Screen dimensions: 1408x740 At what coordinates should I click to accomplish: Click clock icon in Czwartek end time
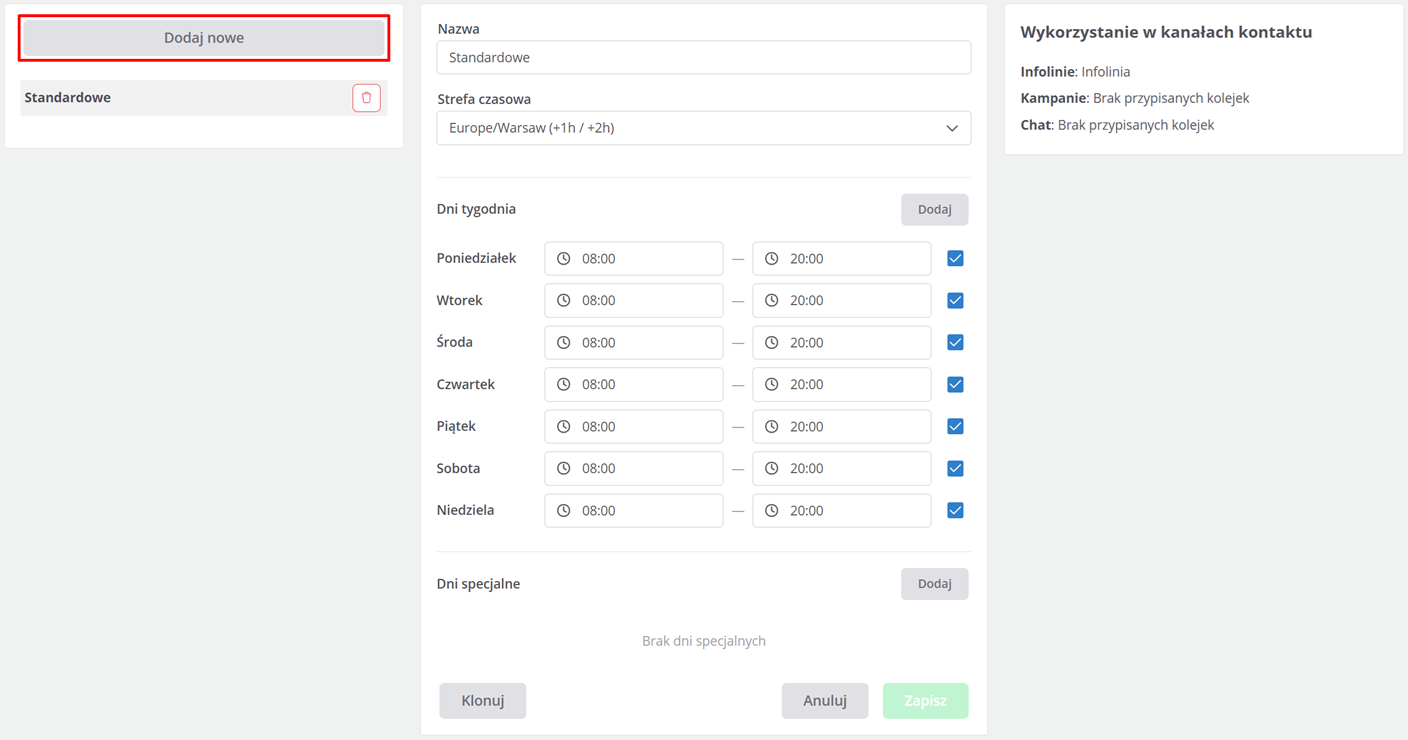[772, 385]
